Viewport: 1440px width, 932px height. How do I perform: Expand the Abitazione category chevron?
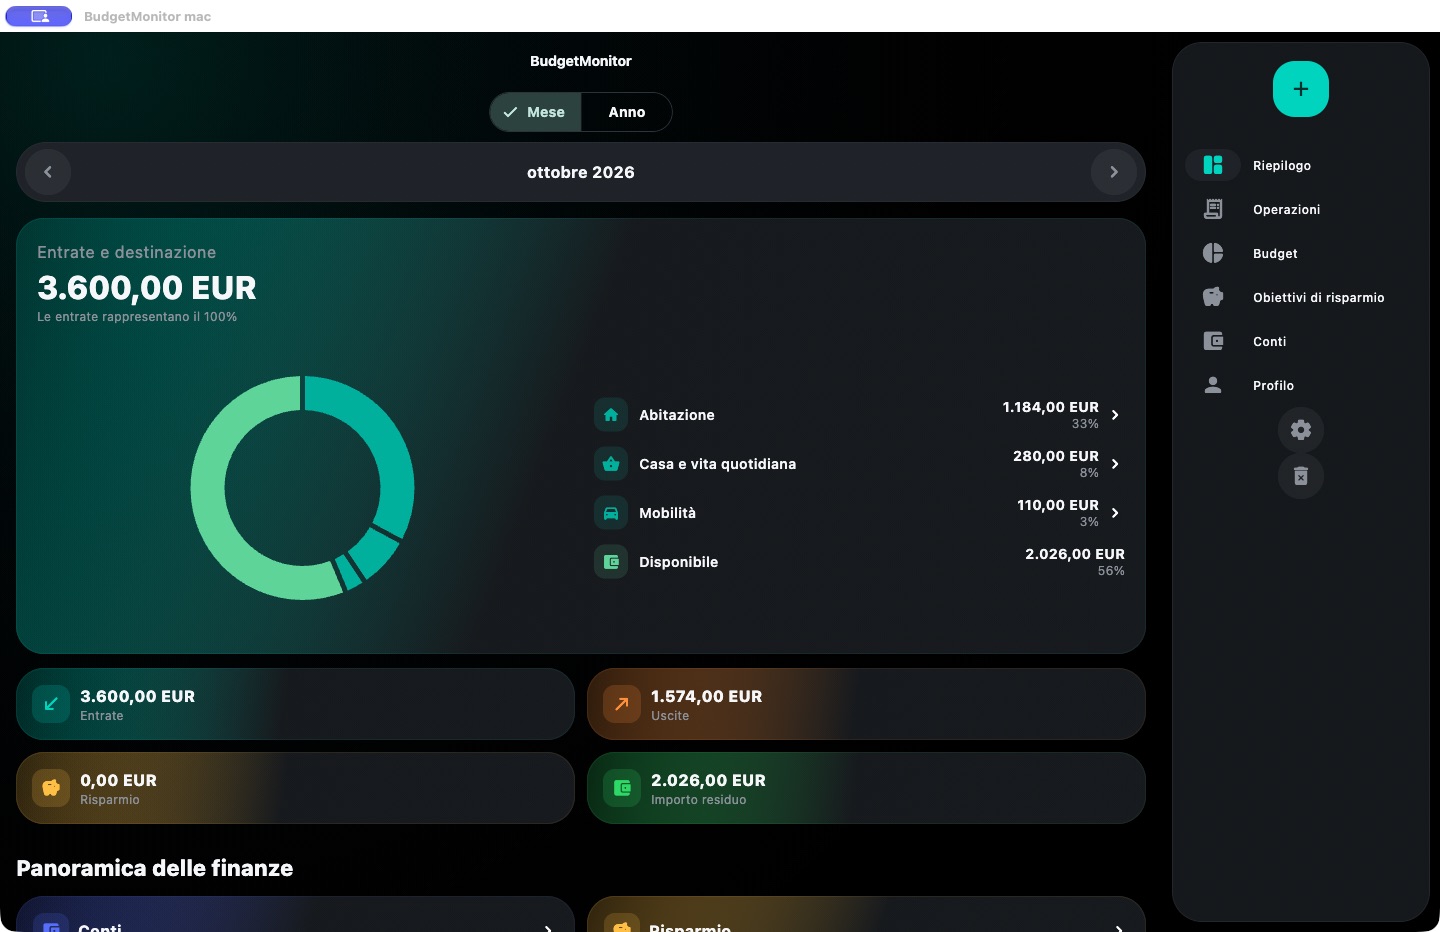point(1115,415)
